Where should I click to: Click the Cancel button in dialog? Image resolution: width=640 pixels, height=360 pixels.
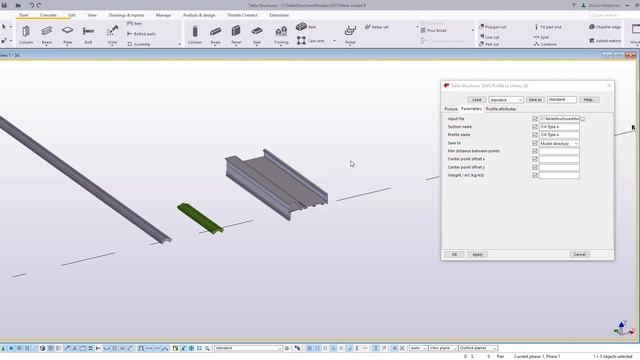coord(580,254)
